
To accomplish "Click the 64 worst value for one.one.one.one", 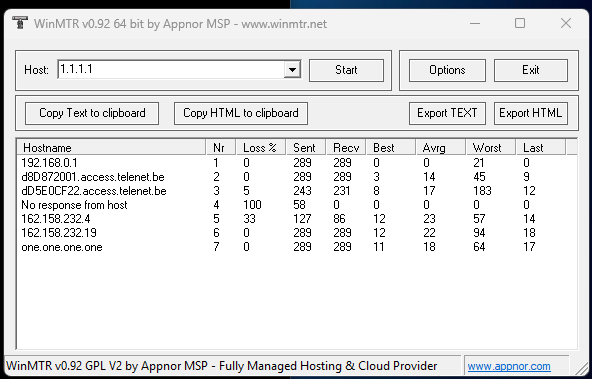I will pos(479,247).
